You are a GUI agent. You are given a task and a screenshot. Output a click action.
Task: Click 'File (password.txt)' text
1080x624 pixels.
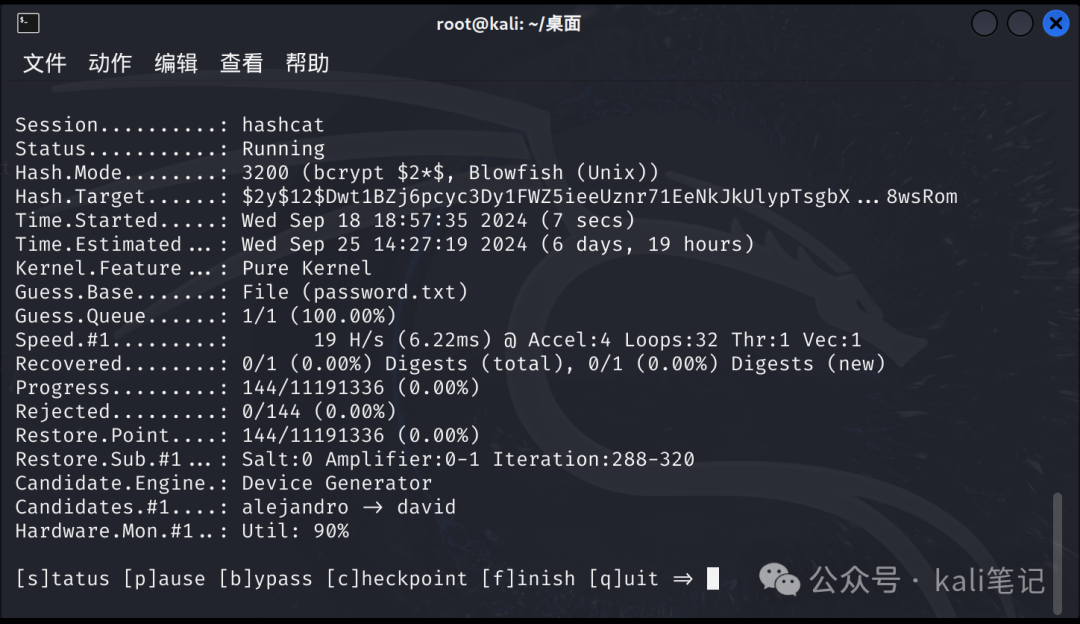355,292
